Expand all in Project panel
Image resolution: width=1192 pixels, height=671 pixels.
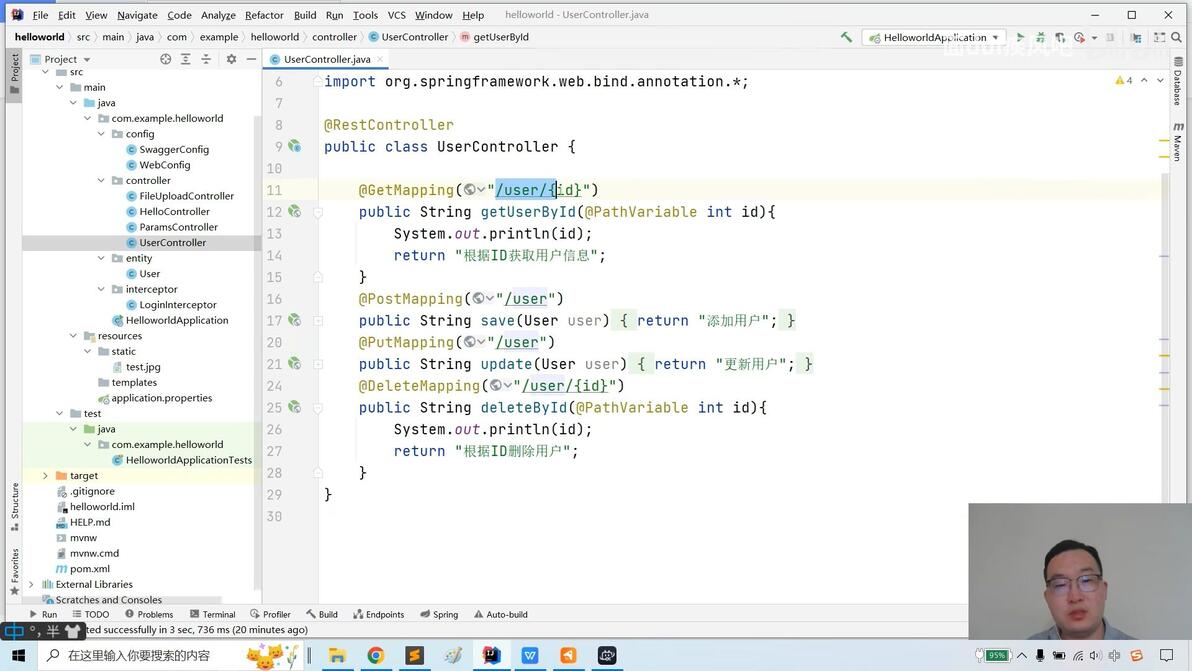pyautogui.click(x=185, y=59)
